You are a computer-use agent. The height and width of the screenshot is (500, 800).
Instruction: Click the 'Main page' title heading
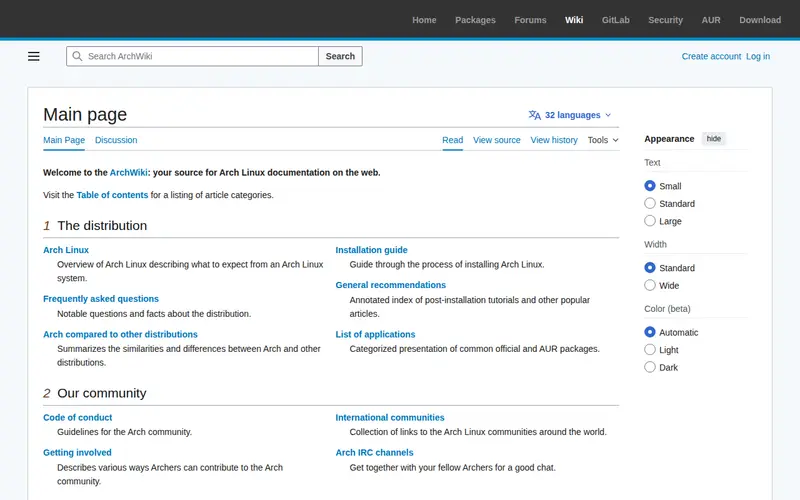85,114
